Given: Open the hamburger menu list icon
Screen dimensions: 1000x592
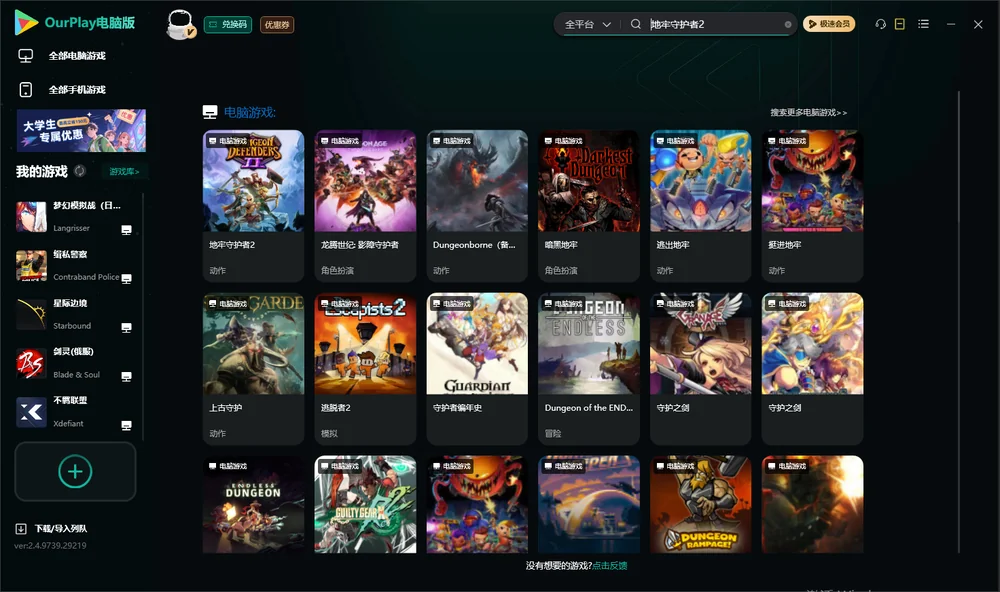Looking at the screenshot, I should coord(923,24).
